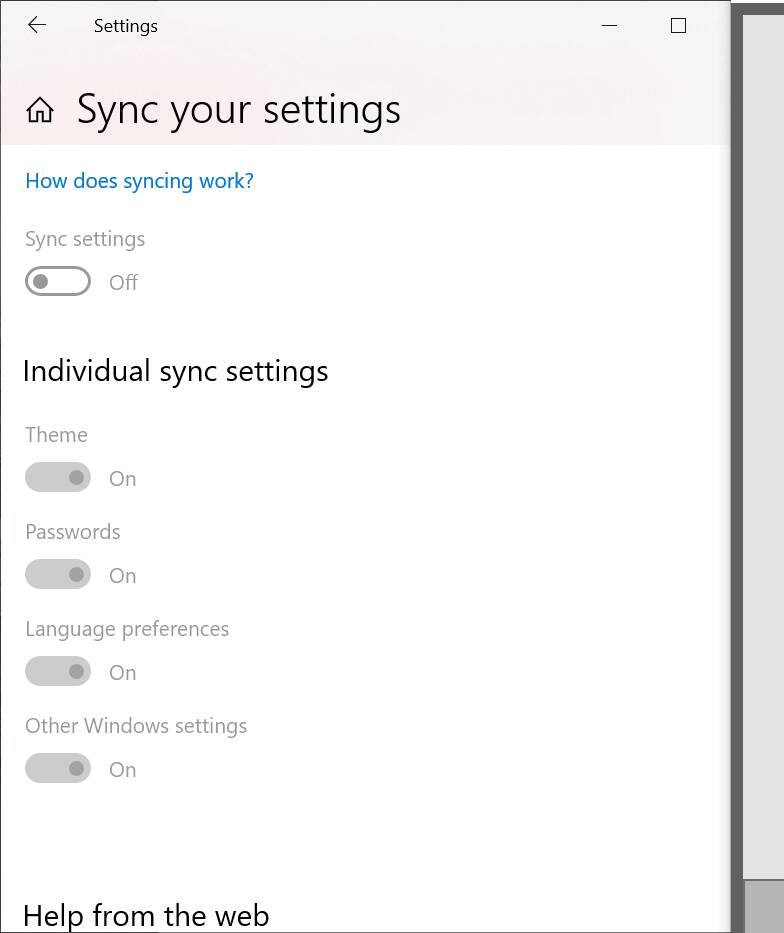784x933 pixels.
Task: Click the 'Off' label beside Sync settings
Action: coord(123,283)
